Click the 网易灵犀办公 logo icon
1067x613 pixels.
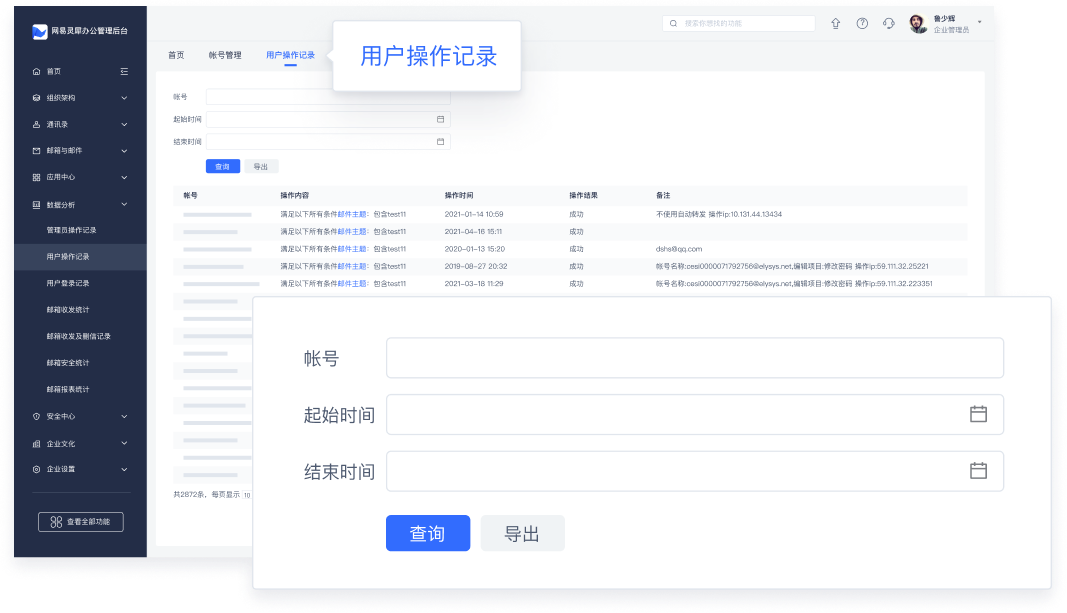tap(39, 32)
